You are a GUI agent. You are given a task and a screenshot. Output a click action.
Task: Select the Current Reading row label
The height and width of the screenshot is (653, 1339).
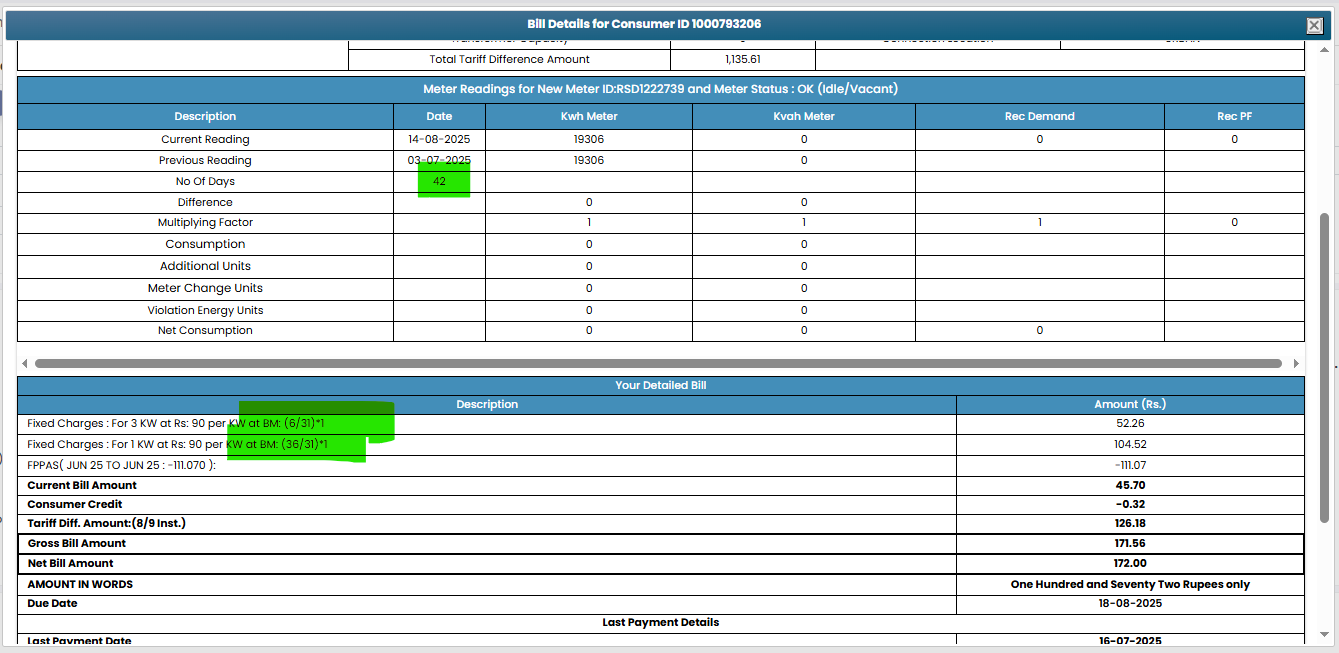205,140
